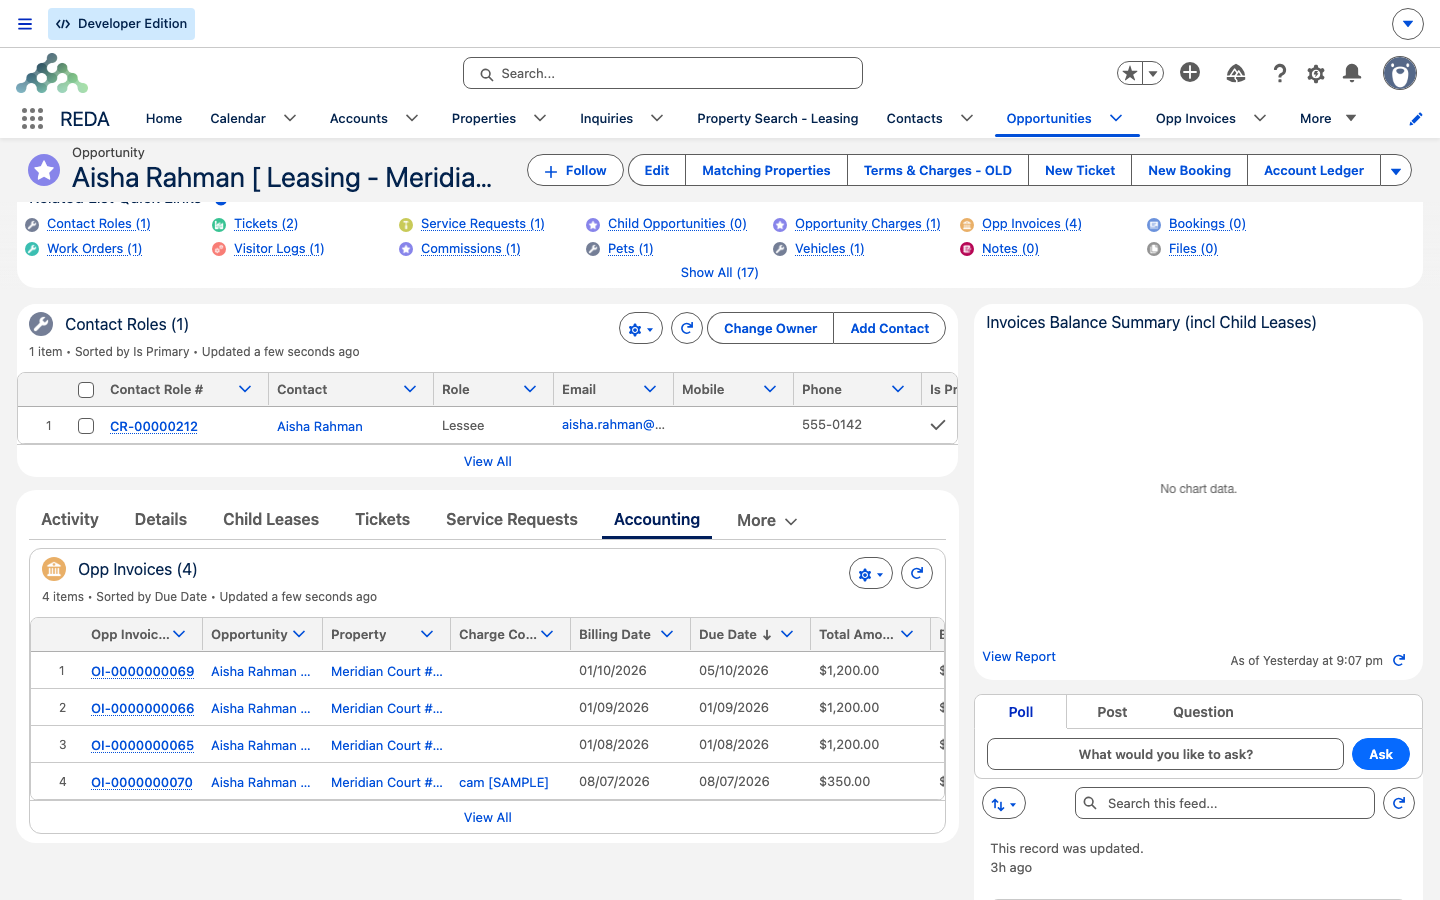The width and height of the screenshot is (1440, 900).
Task: Open the global create plus icon
Action: (1190, 72)
